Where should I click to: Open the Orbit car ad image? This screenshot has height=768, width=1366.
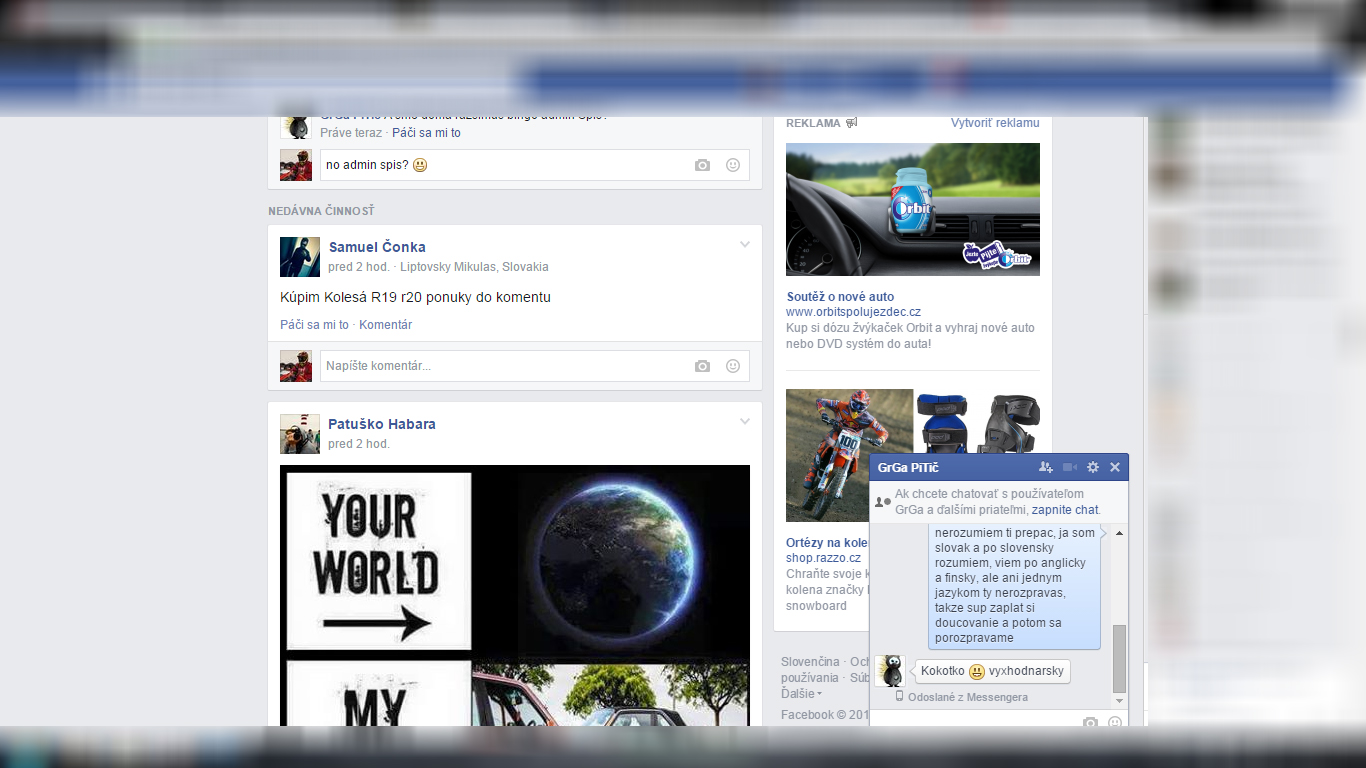pyautogui.click(x=912, y=209)
